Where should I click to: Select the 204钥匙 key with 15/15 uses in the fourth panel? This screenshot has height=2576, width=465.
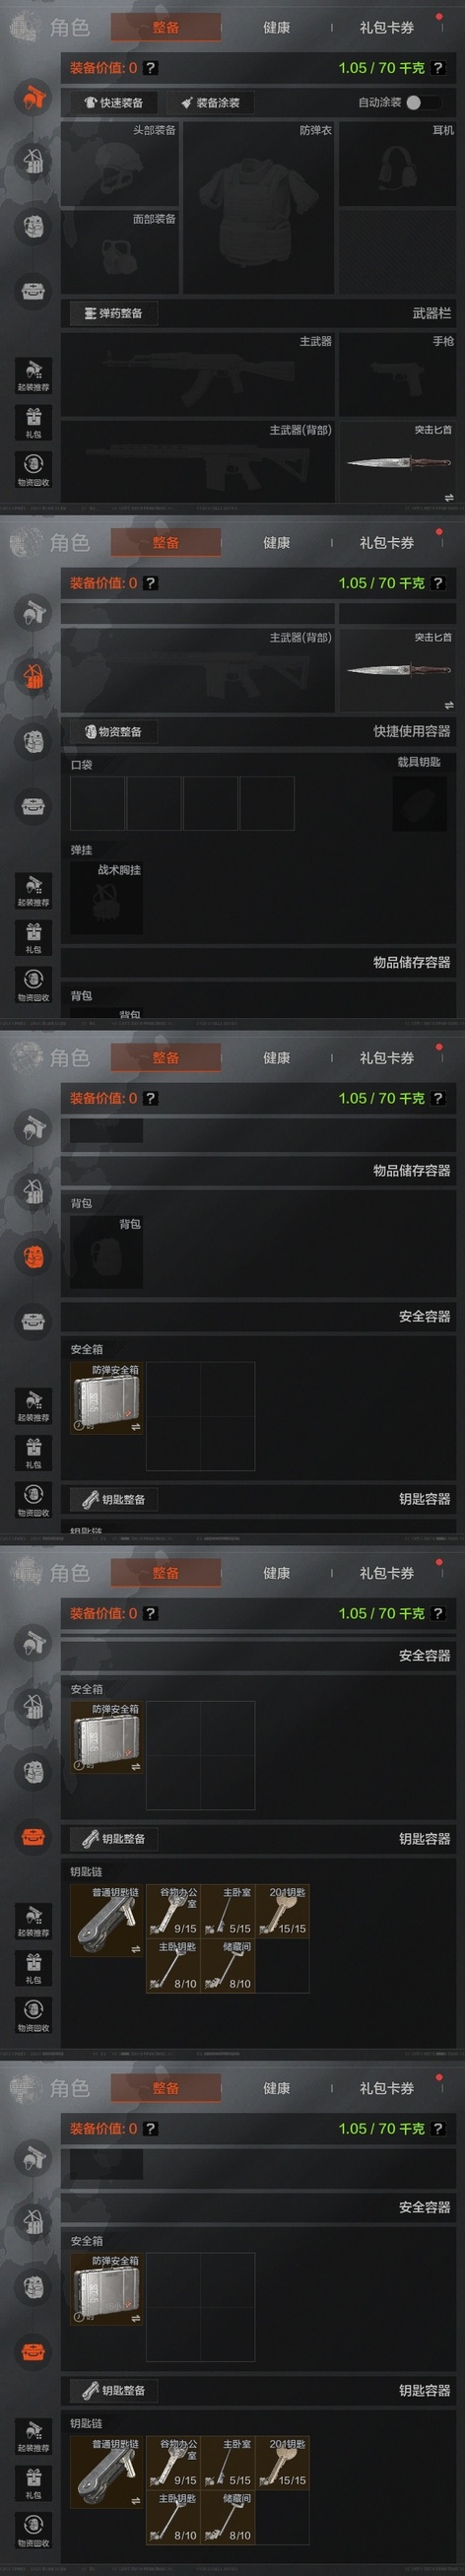pyautogui.click(x=282, y=1910)
